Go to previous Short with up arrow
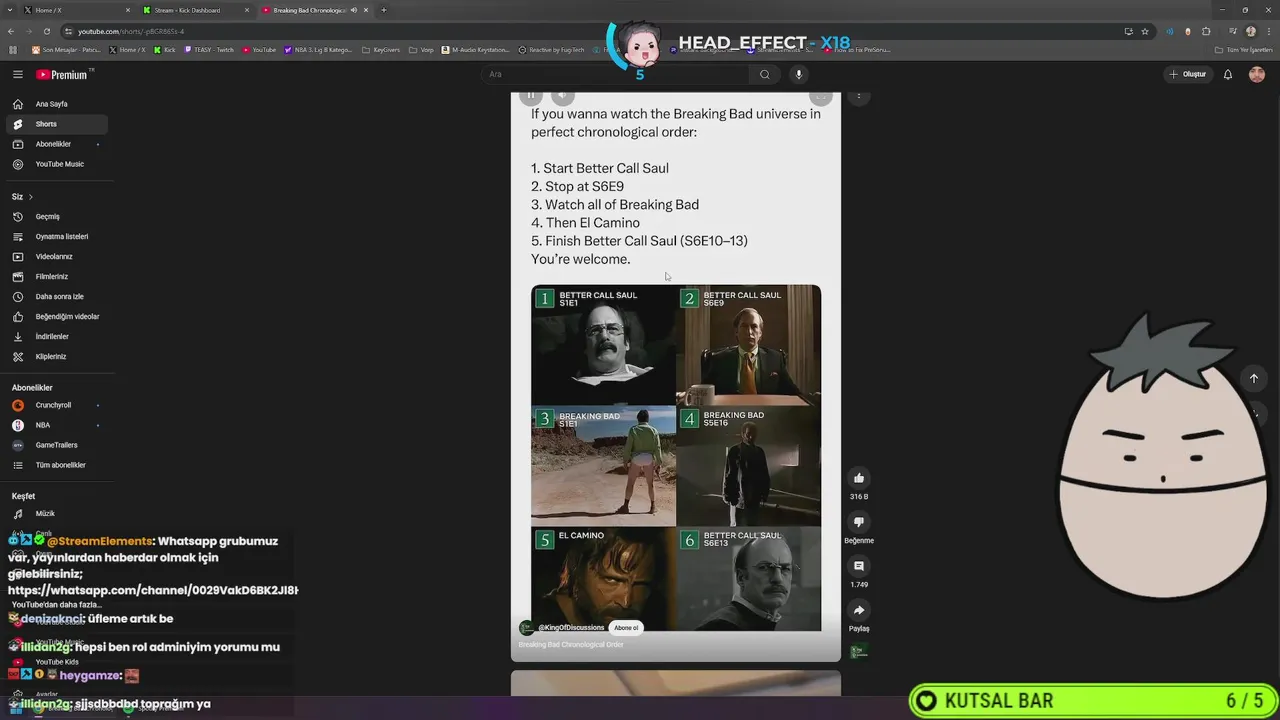1280x720 pixels. tap(1253, 378)
